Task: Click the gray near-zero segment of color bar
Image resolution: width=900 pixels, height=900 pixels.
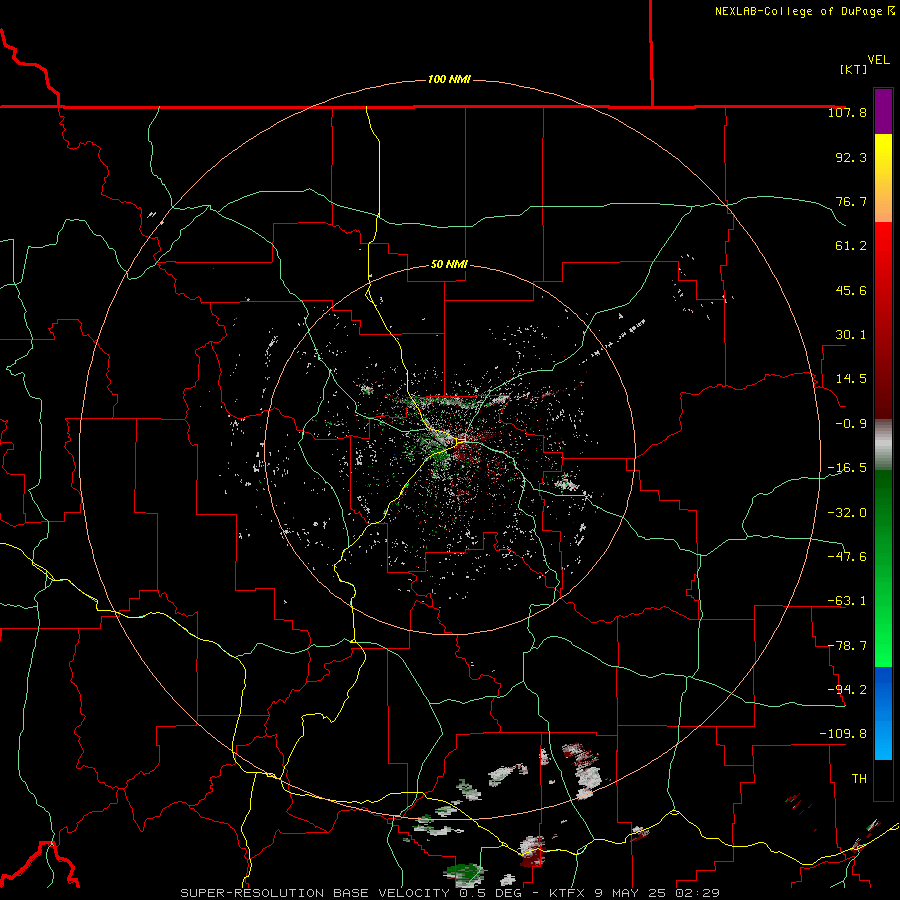Action: 883,444
